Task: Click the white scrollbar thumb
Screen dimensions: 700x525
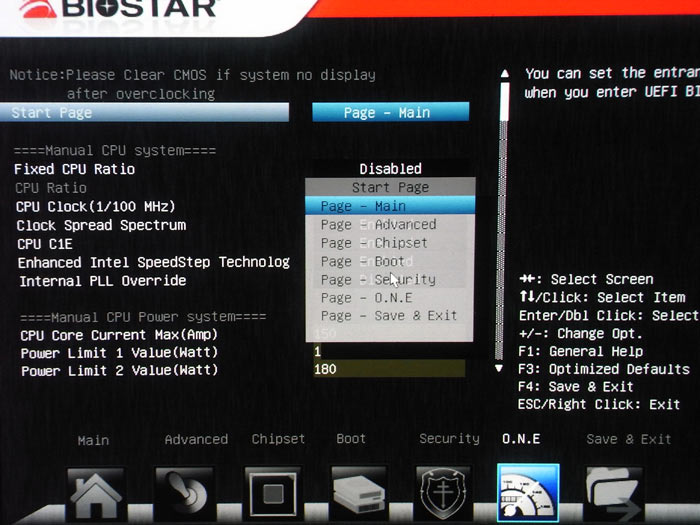Action: pyautogui.click(x=504, y=101)
